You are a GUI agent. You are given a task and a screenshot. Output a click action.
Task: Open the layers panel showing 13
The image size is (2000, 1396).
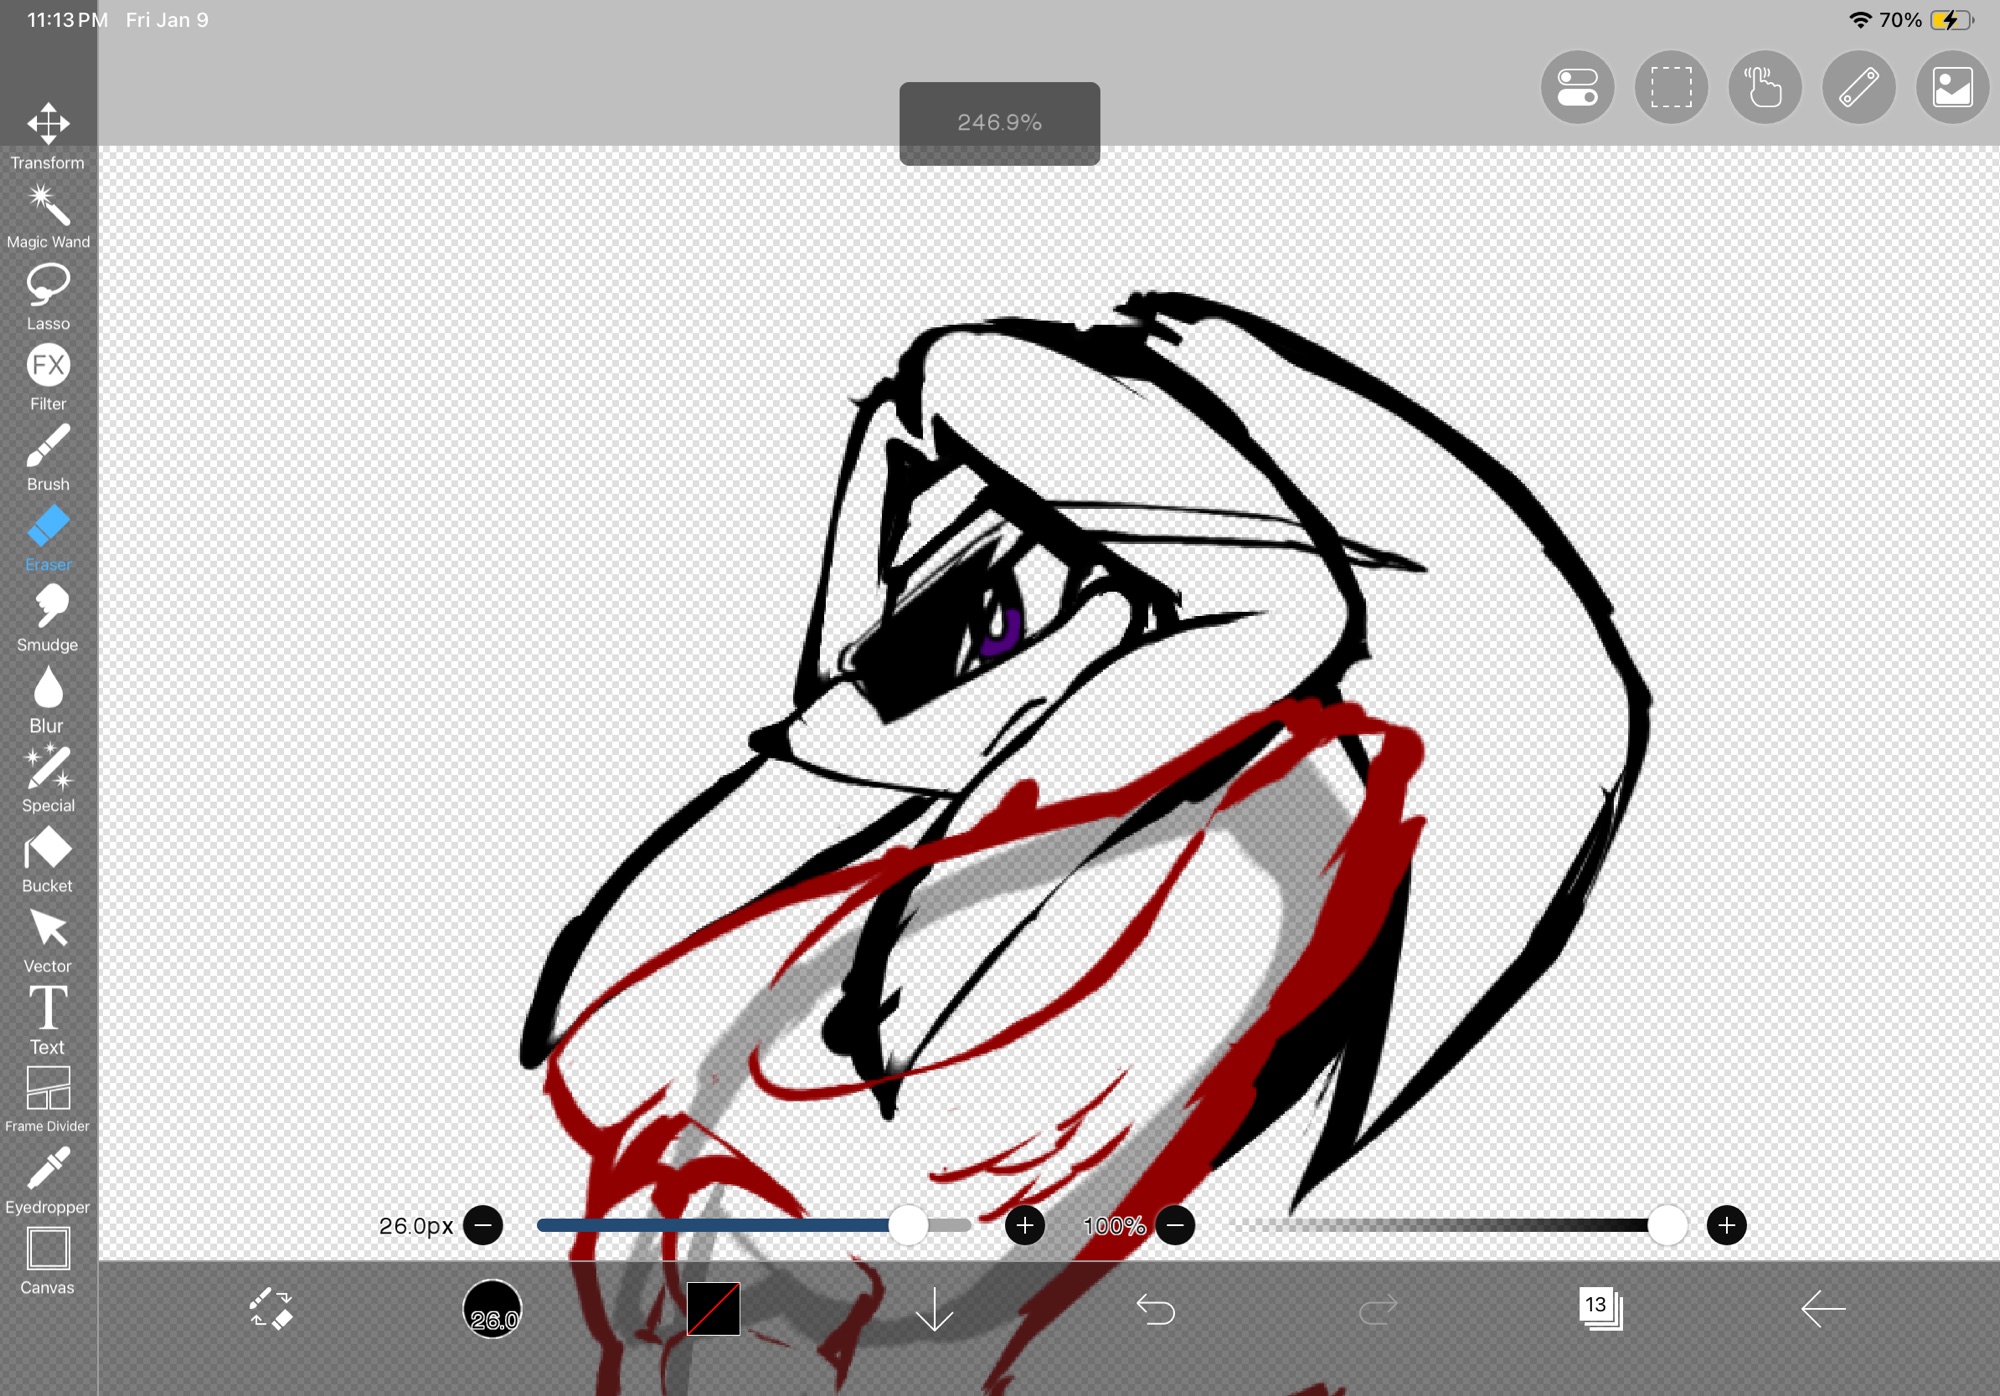[x=1600, y=1308]
